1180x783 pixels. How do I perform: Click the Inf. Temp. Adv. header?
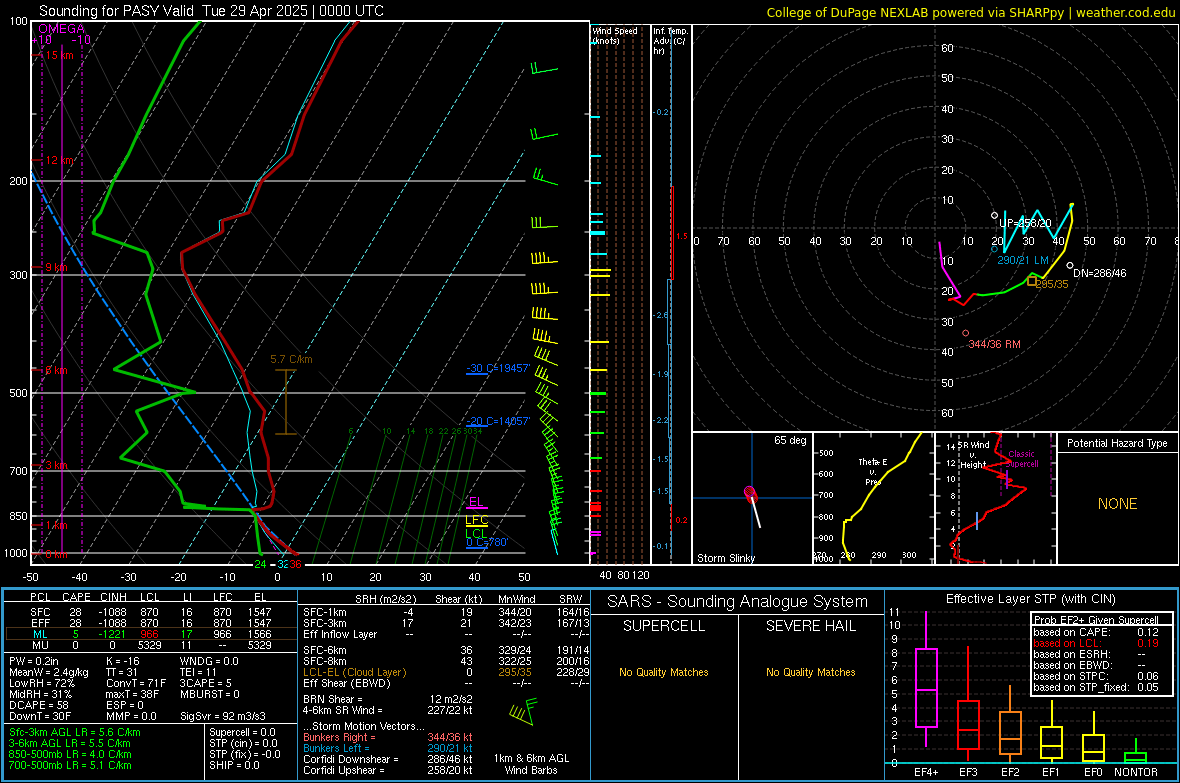[x=670, y=41]
